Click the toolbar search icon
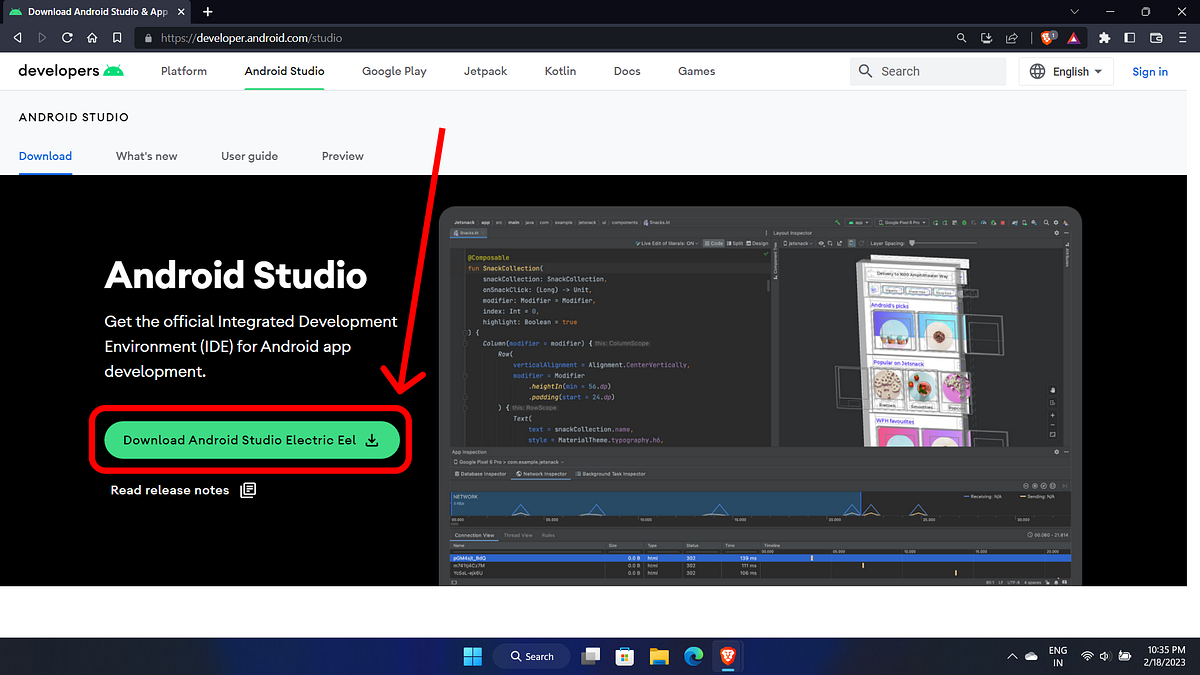This screenshot has width=1200, height=675. point(961,37)
